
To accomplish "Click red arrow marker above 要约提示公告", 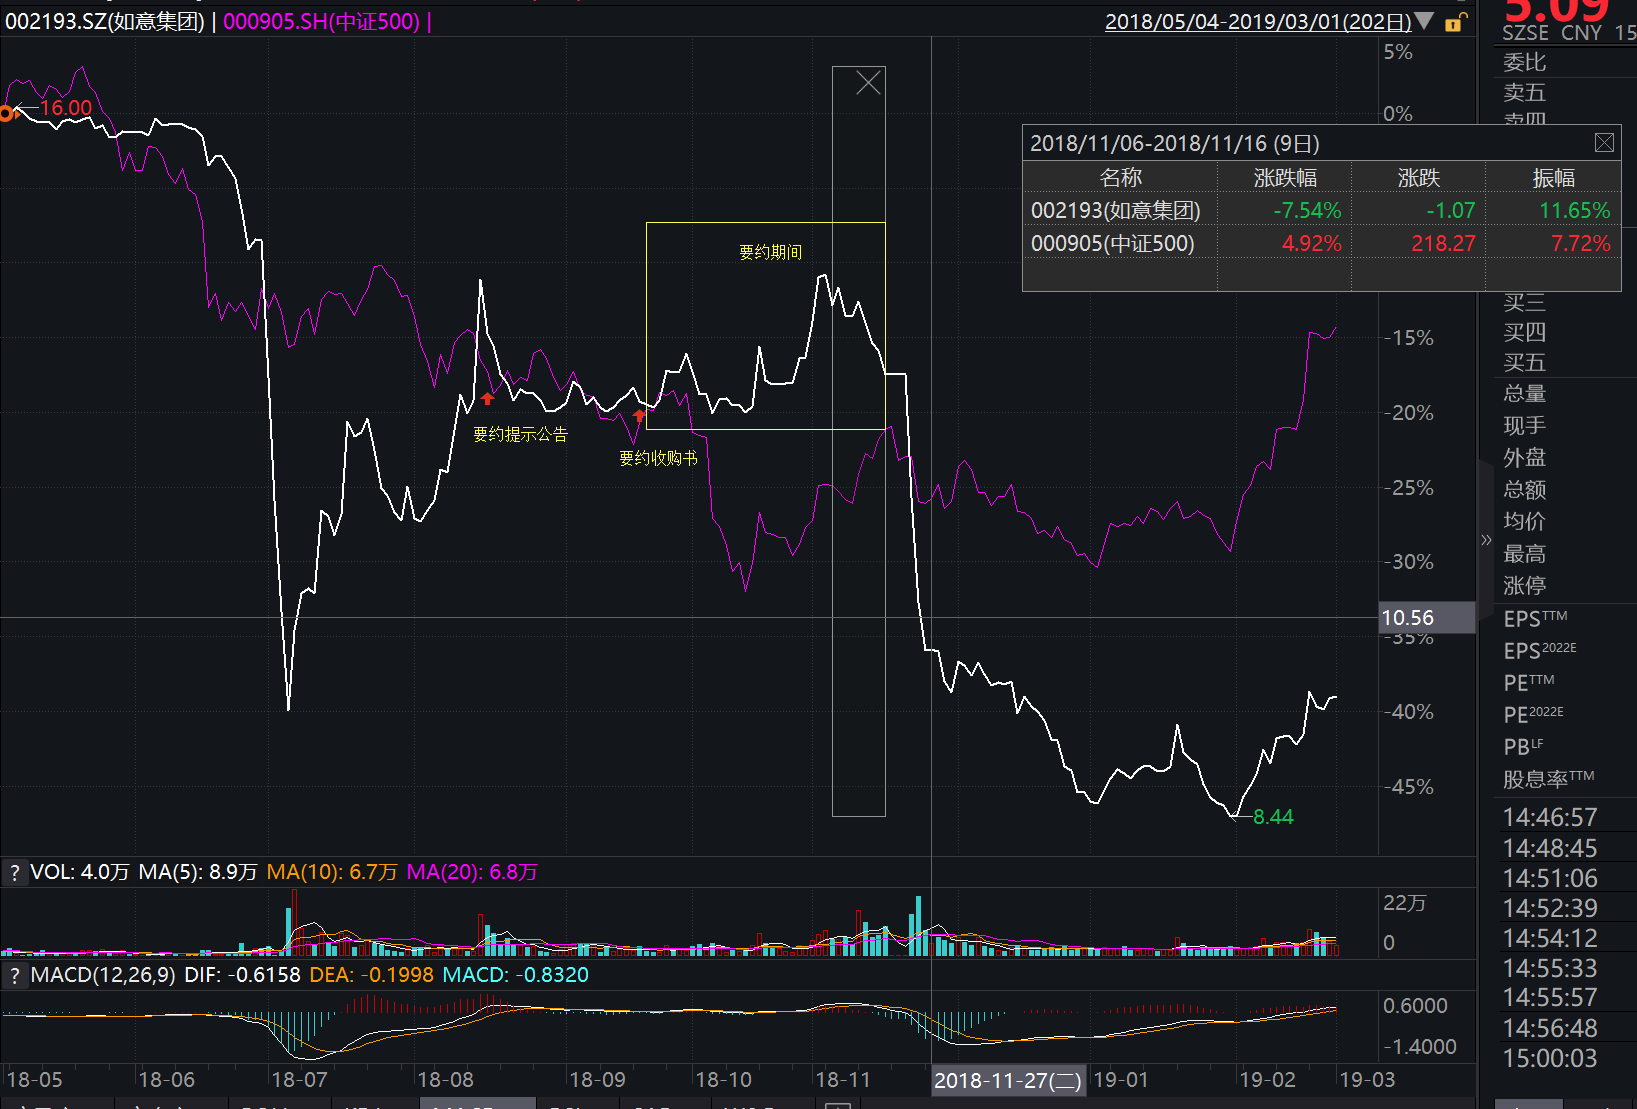I will (487, 398).
